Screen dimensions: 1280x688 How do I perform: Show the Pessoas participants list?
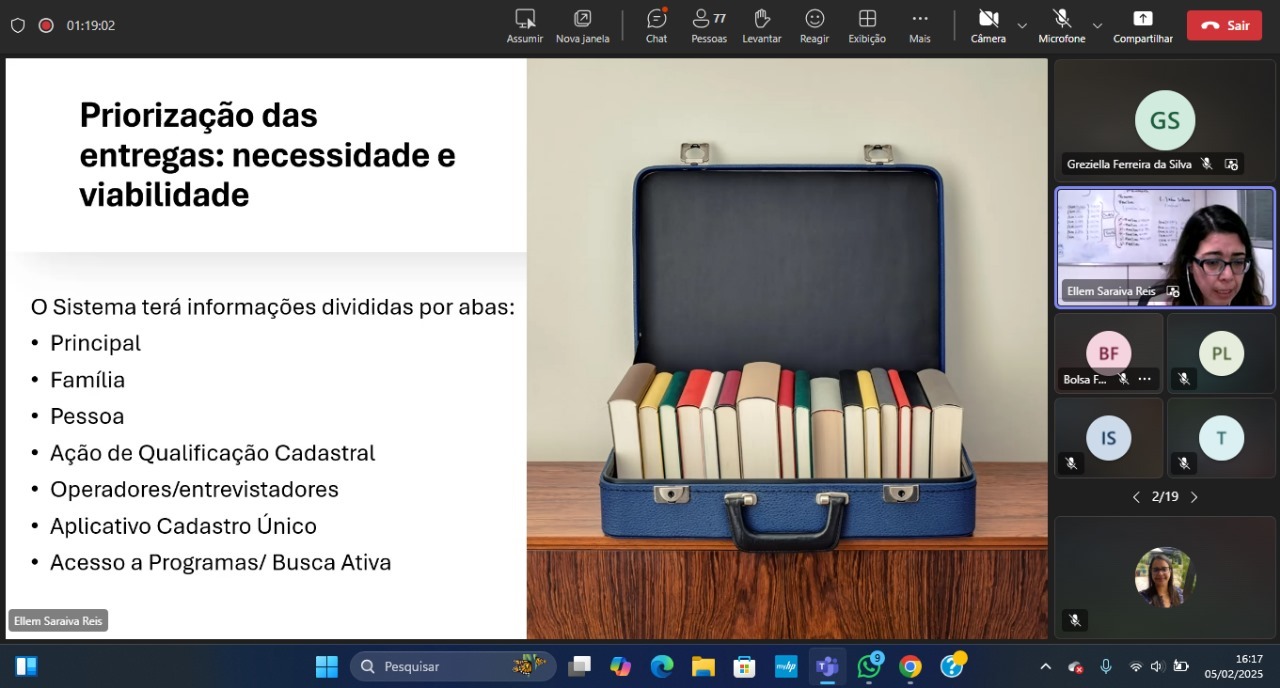pyautogui.click(x=709, y=26)
